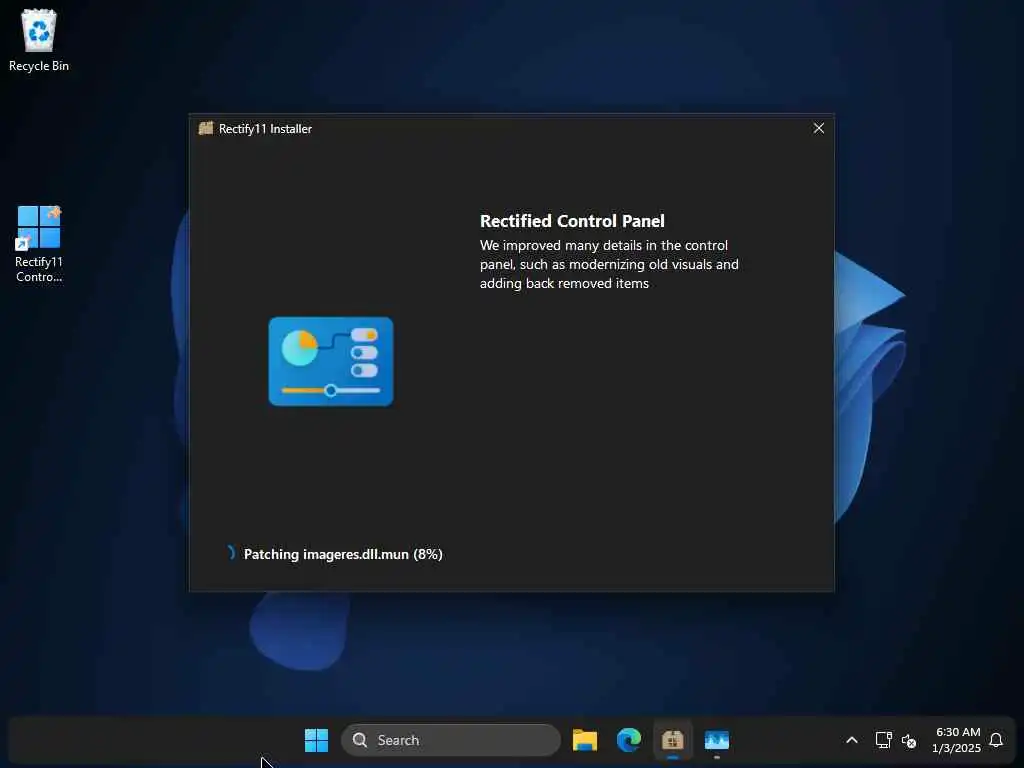Open the Windows Start menu
This screenshot has width=1024, height=768.
[317, 740]
